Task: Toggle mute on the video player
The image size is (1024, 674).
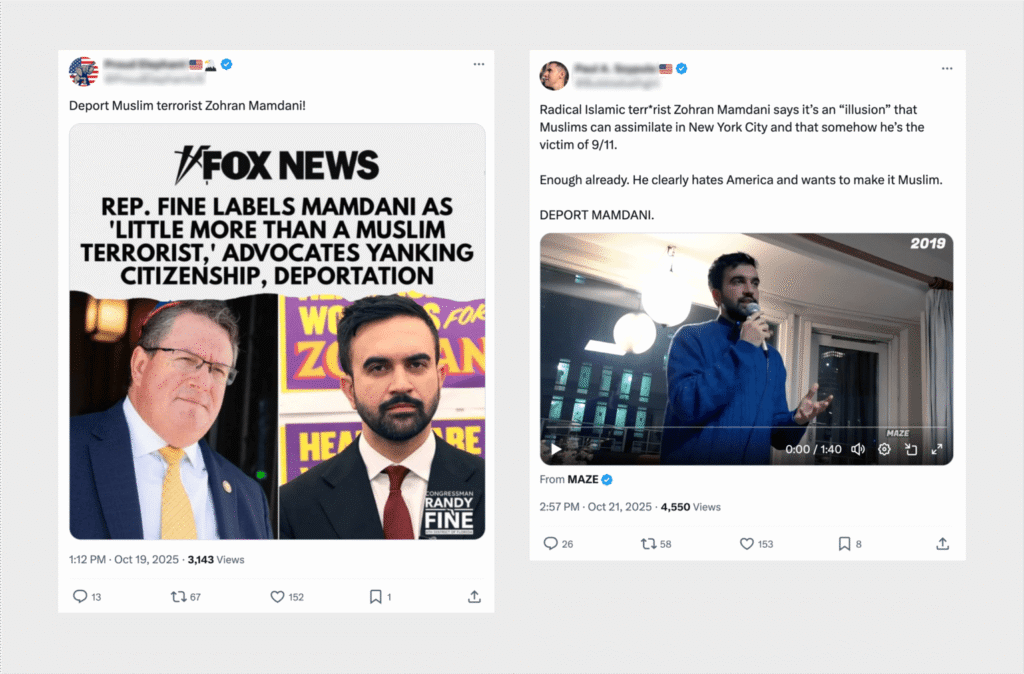Action: [857, 449]
